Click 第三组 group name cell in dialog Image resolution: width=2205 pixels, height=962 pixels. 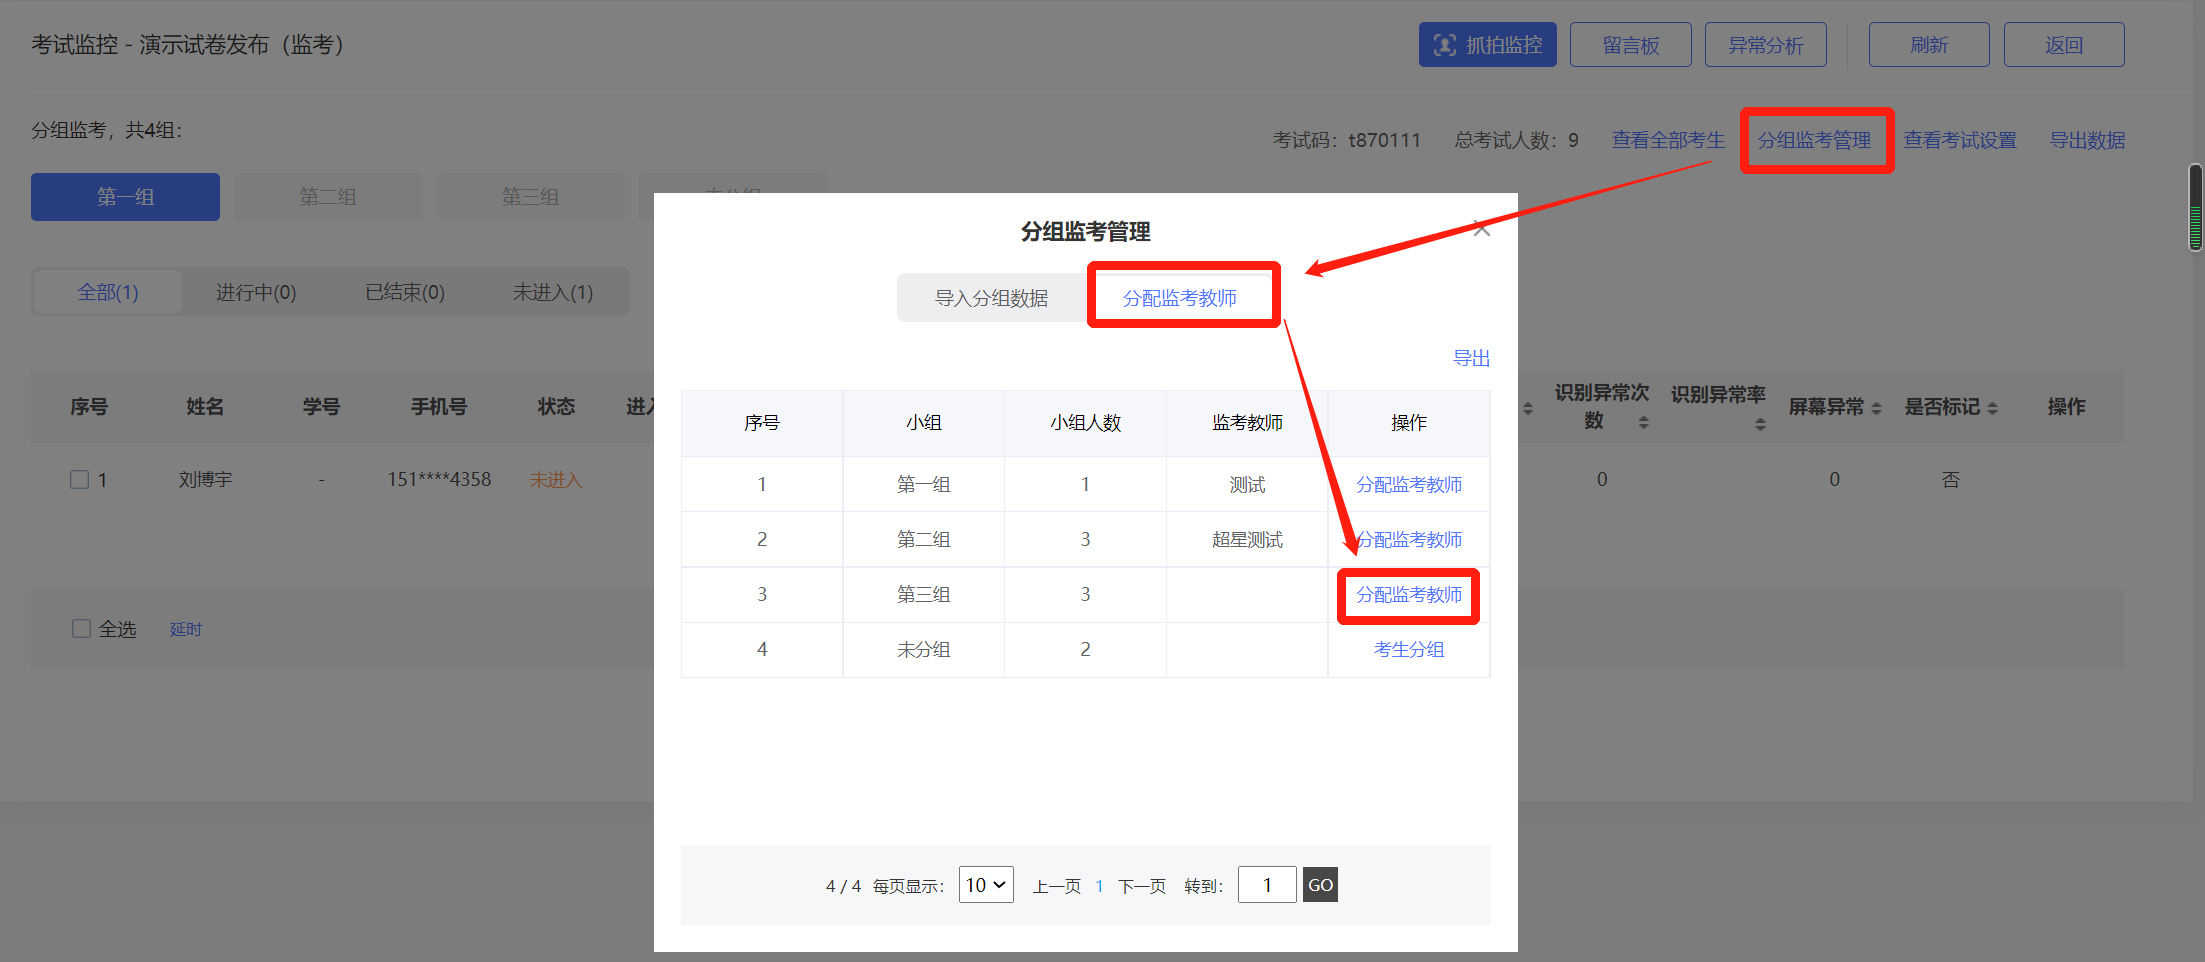pyautogui.click(x=923, y=595)
